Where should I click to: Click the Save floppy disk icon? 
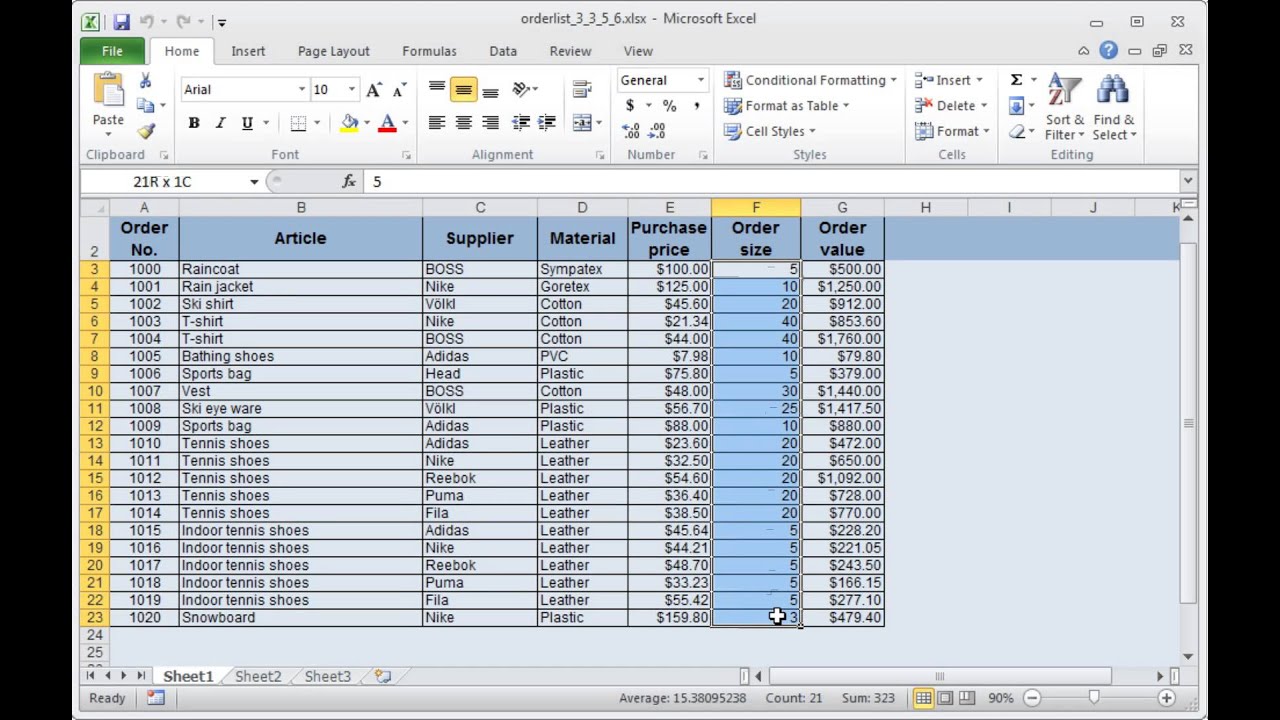(121, 21)
